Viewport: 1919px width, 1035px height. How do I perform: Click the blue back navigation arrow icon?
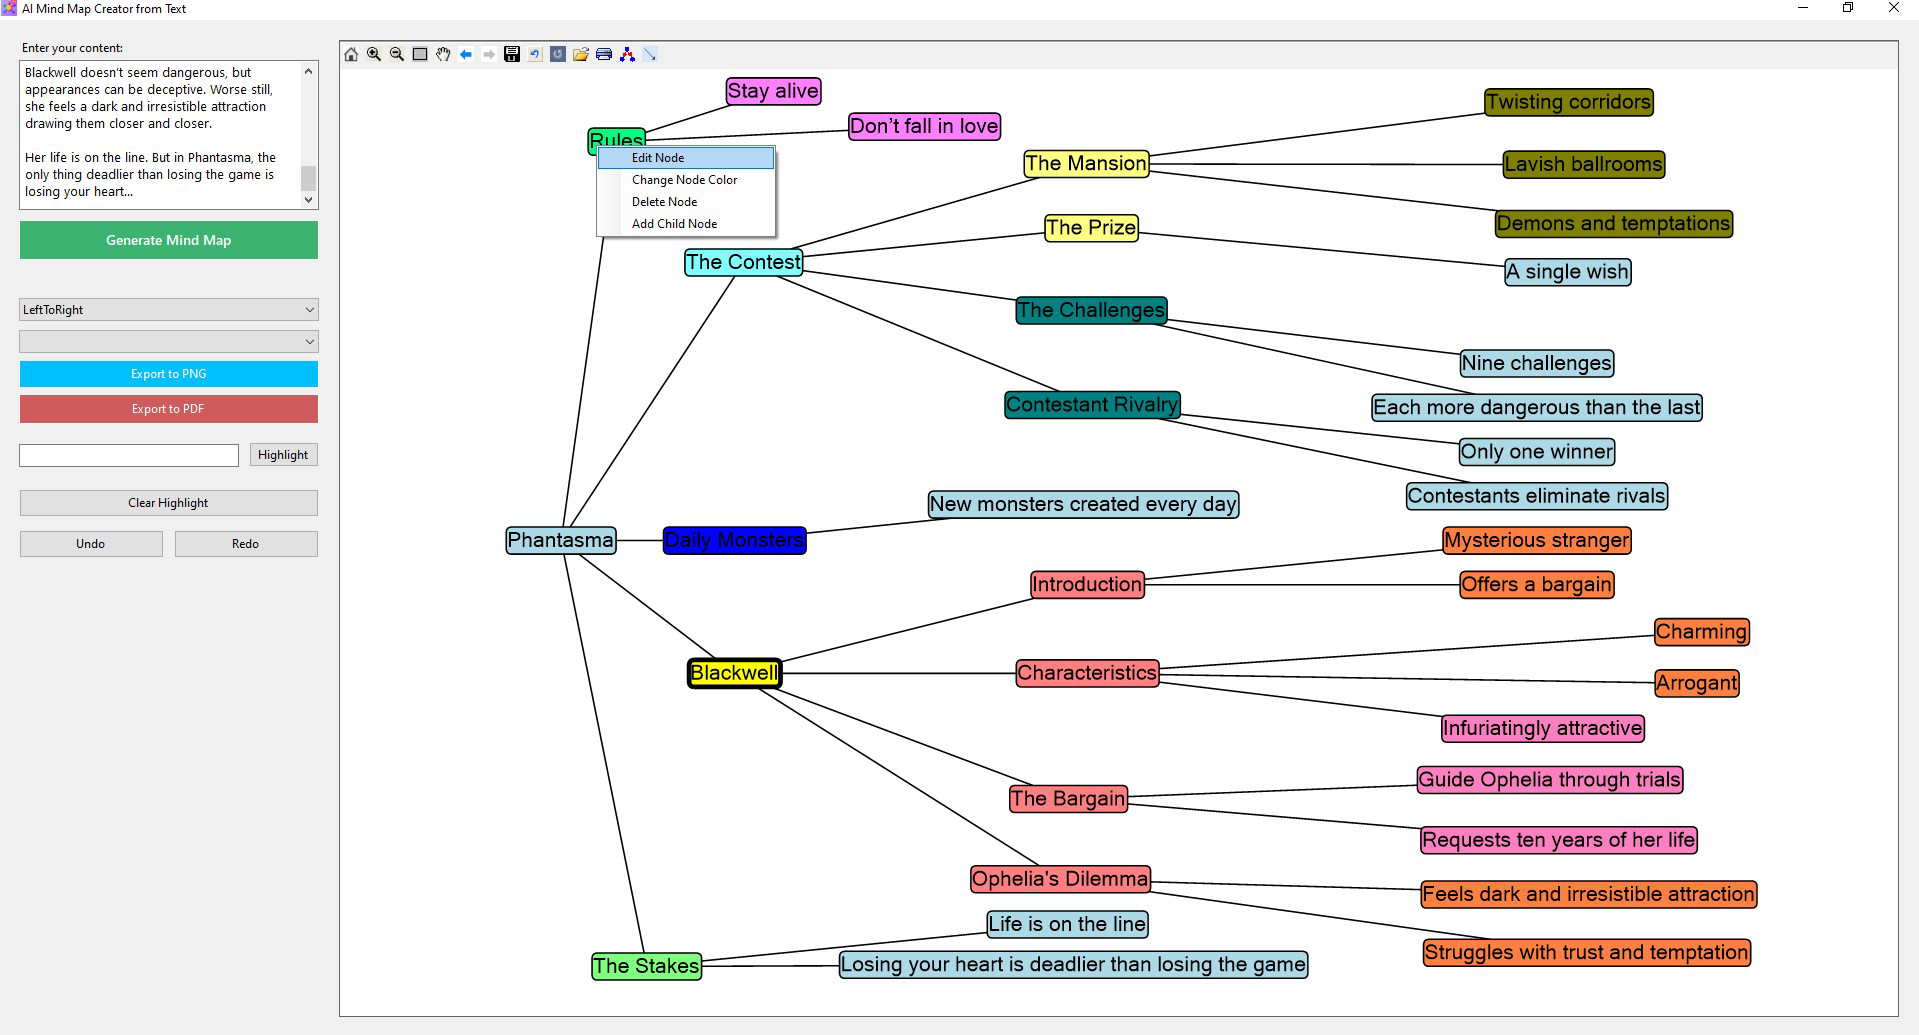point(466,54)
